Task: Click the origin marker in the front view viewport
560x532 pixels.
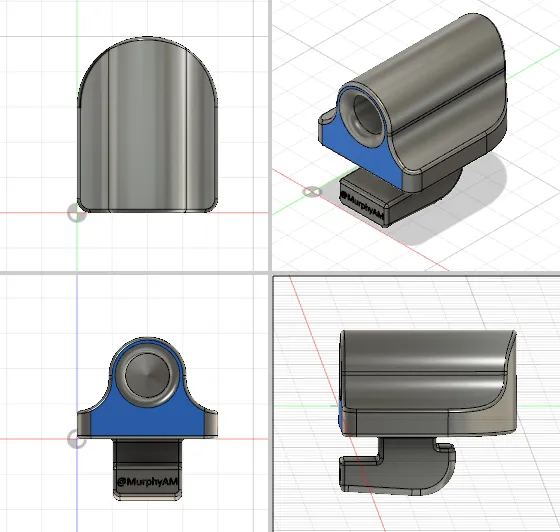Action: [x=77, y=439]
